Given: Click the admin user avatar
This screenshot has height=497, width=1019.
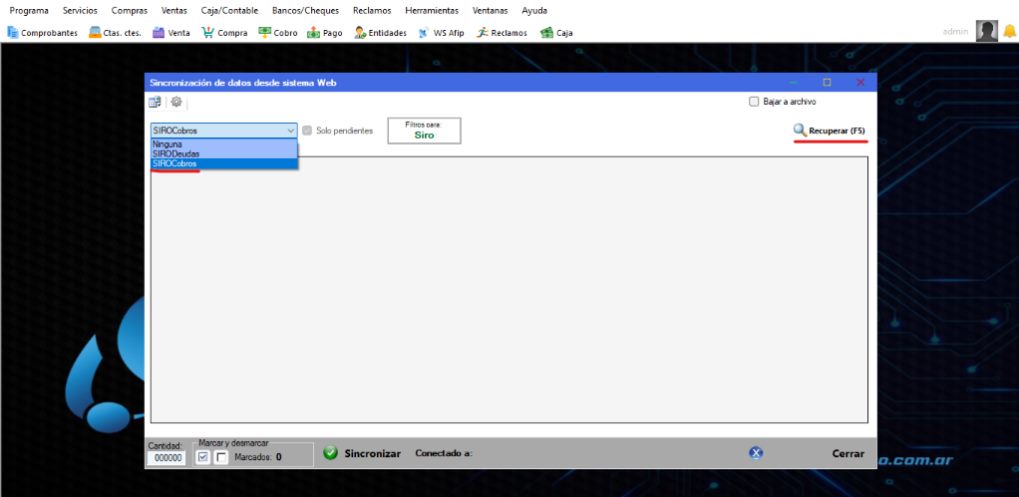Looking at the screenshot, I should 987,31.
